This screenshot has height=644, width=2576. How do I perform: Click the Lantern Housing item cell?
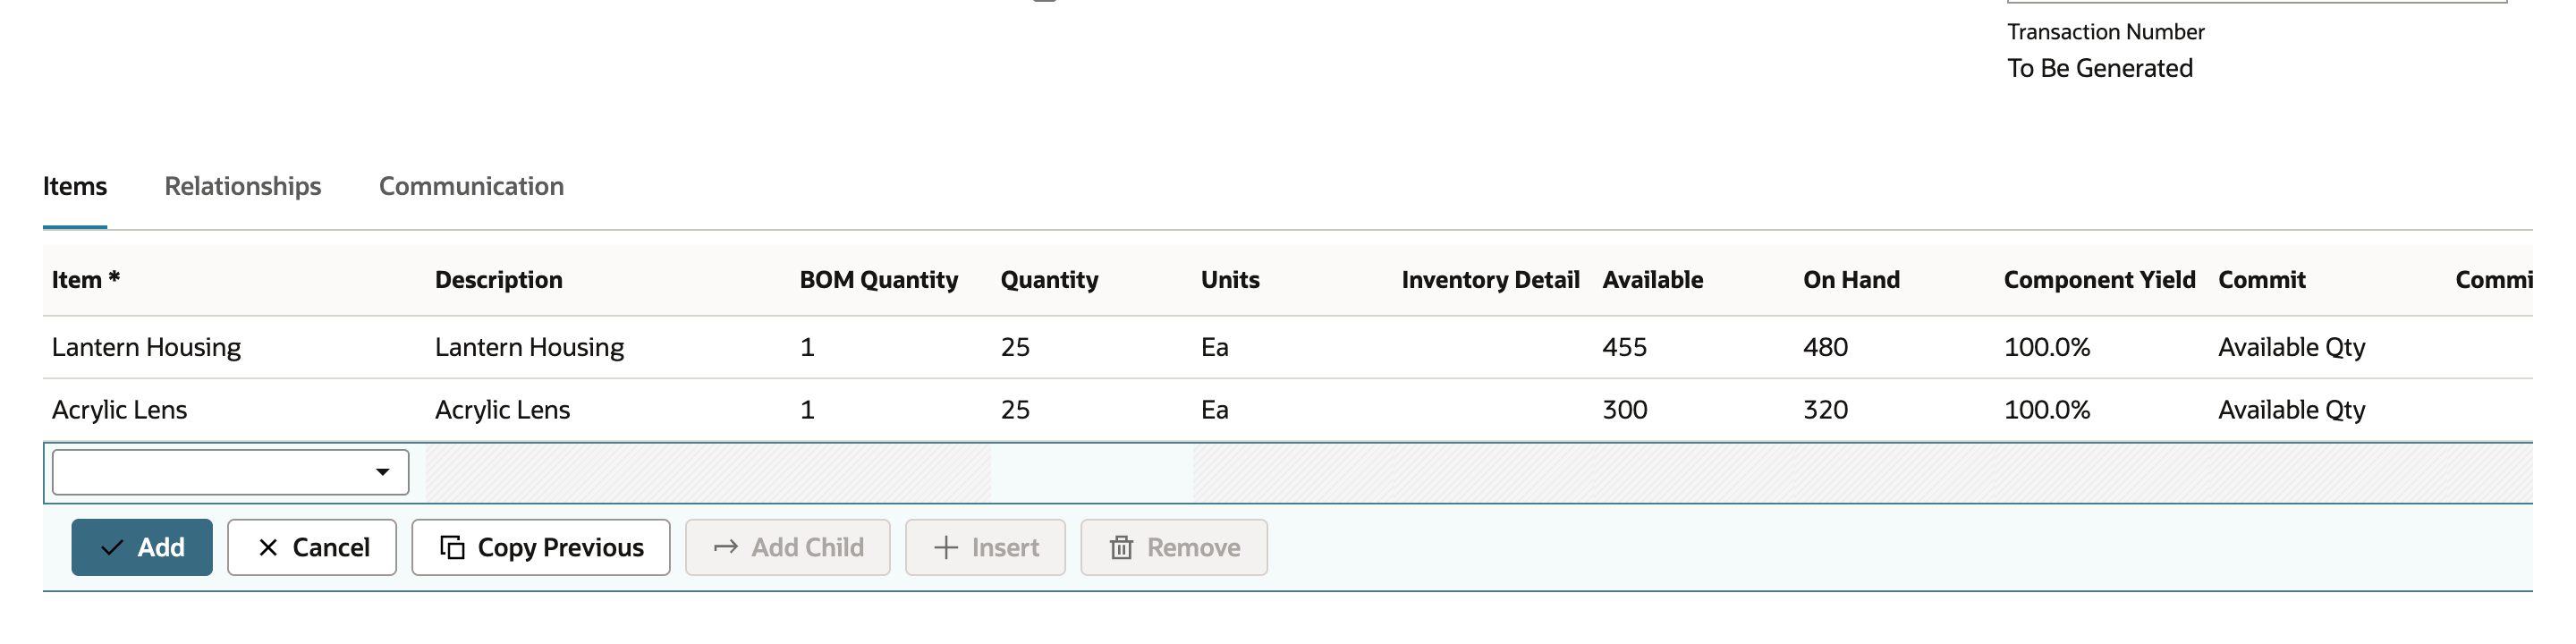point(146,347)
